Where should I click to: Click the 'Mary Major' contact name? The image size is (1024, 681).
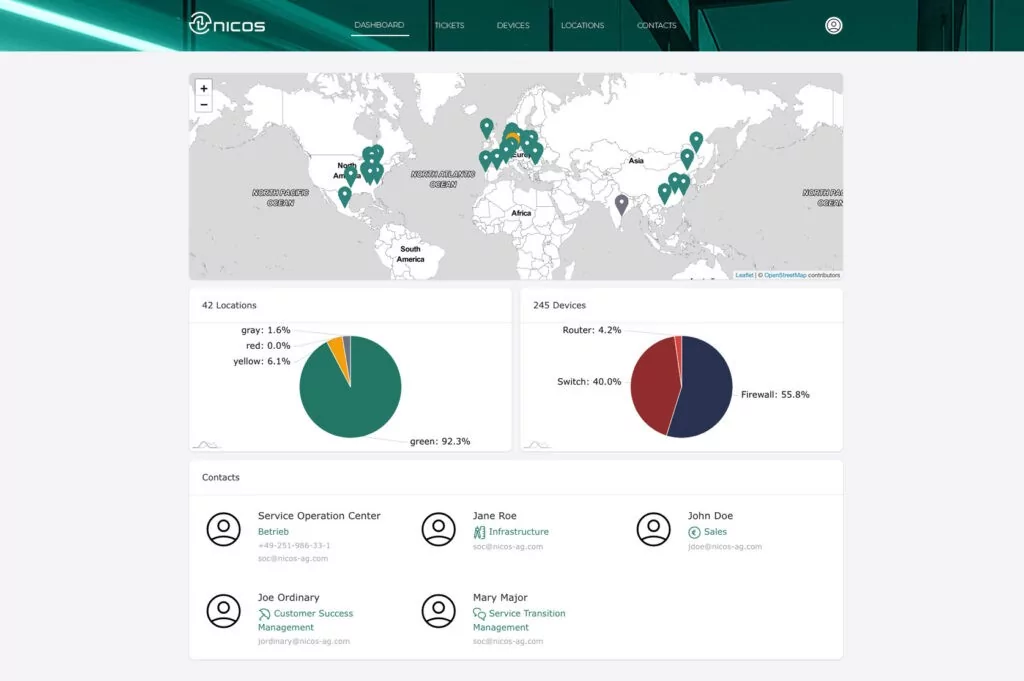(x=500, y=597)
